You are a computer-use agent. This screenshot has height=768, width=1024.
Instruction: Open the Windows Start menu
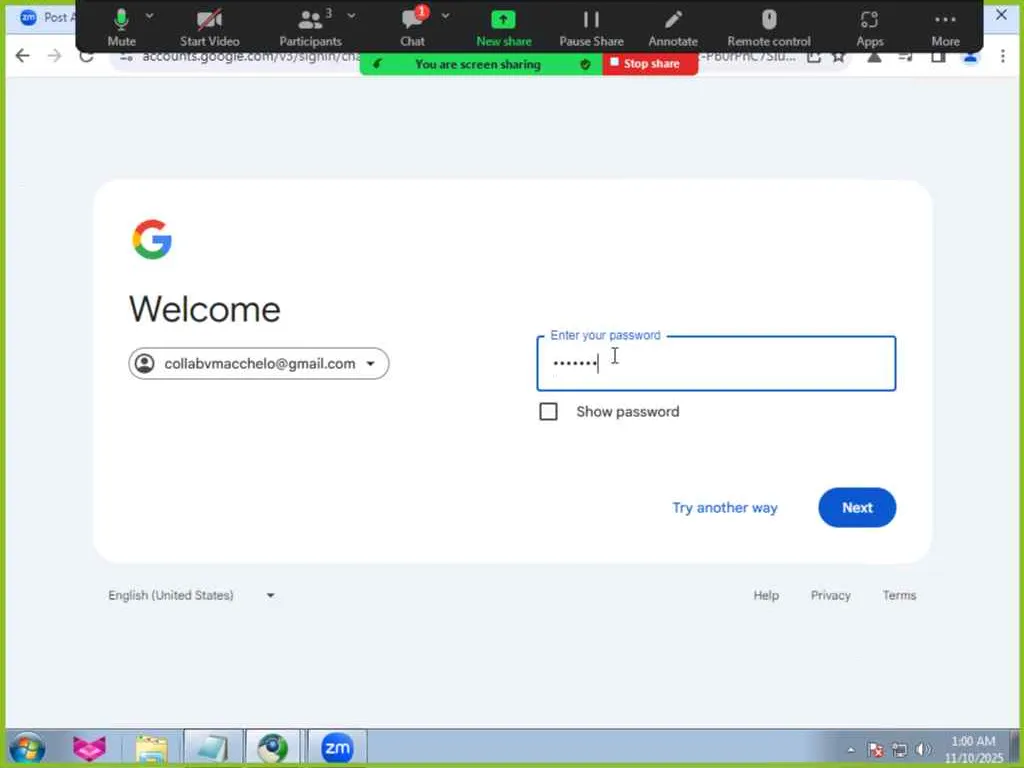(x=27, y=748)
